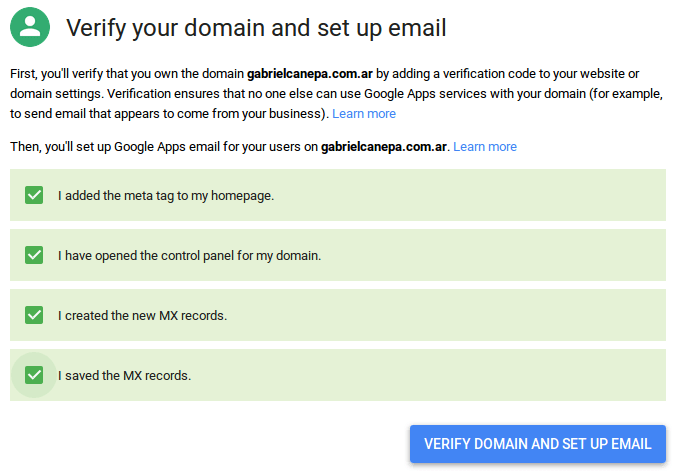The image size is (676, 475).
Task: Toggle the saved MX records checkbox
Action: [34, 375]
